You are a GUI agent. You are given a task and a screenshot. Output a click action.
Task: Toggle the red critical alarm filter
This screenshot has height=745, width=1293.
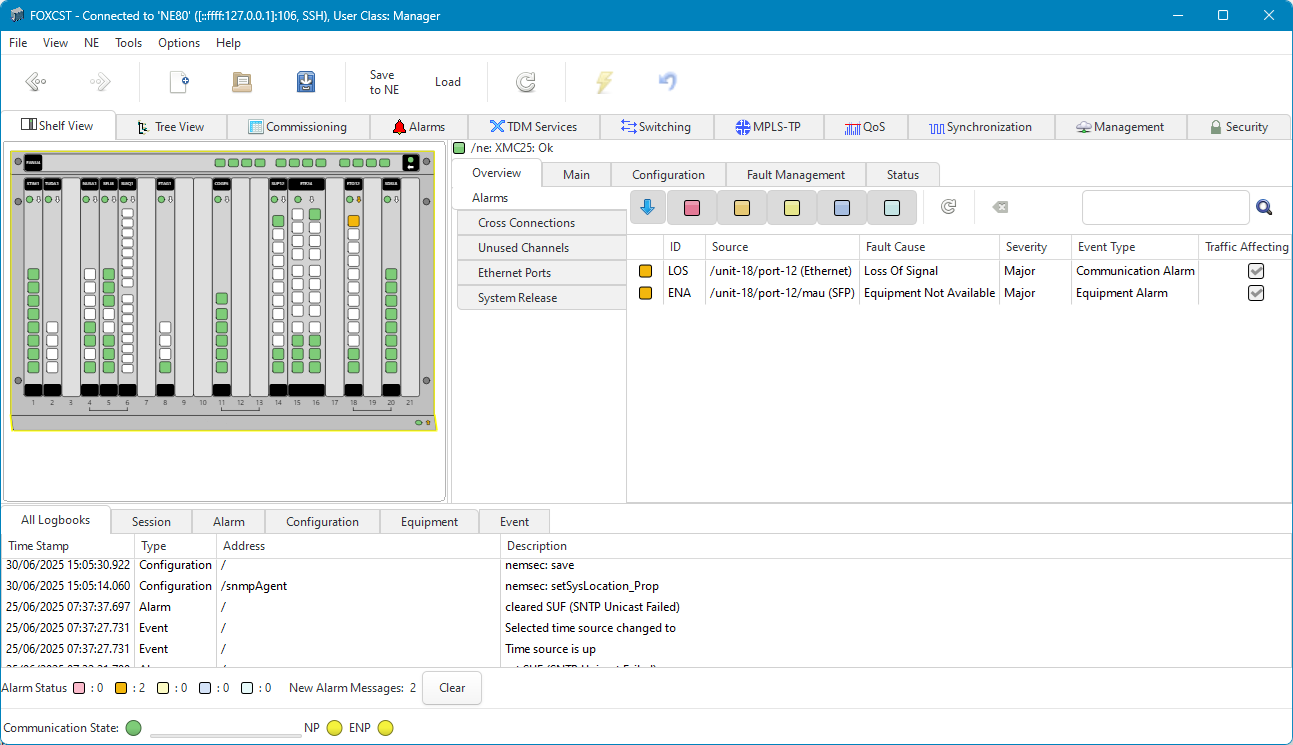pos(692,208)
